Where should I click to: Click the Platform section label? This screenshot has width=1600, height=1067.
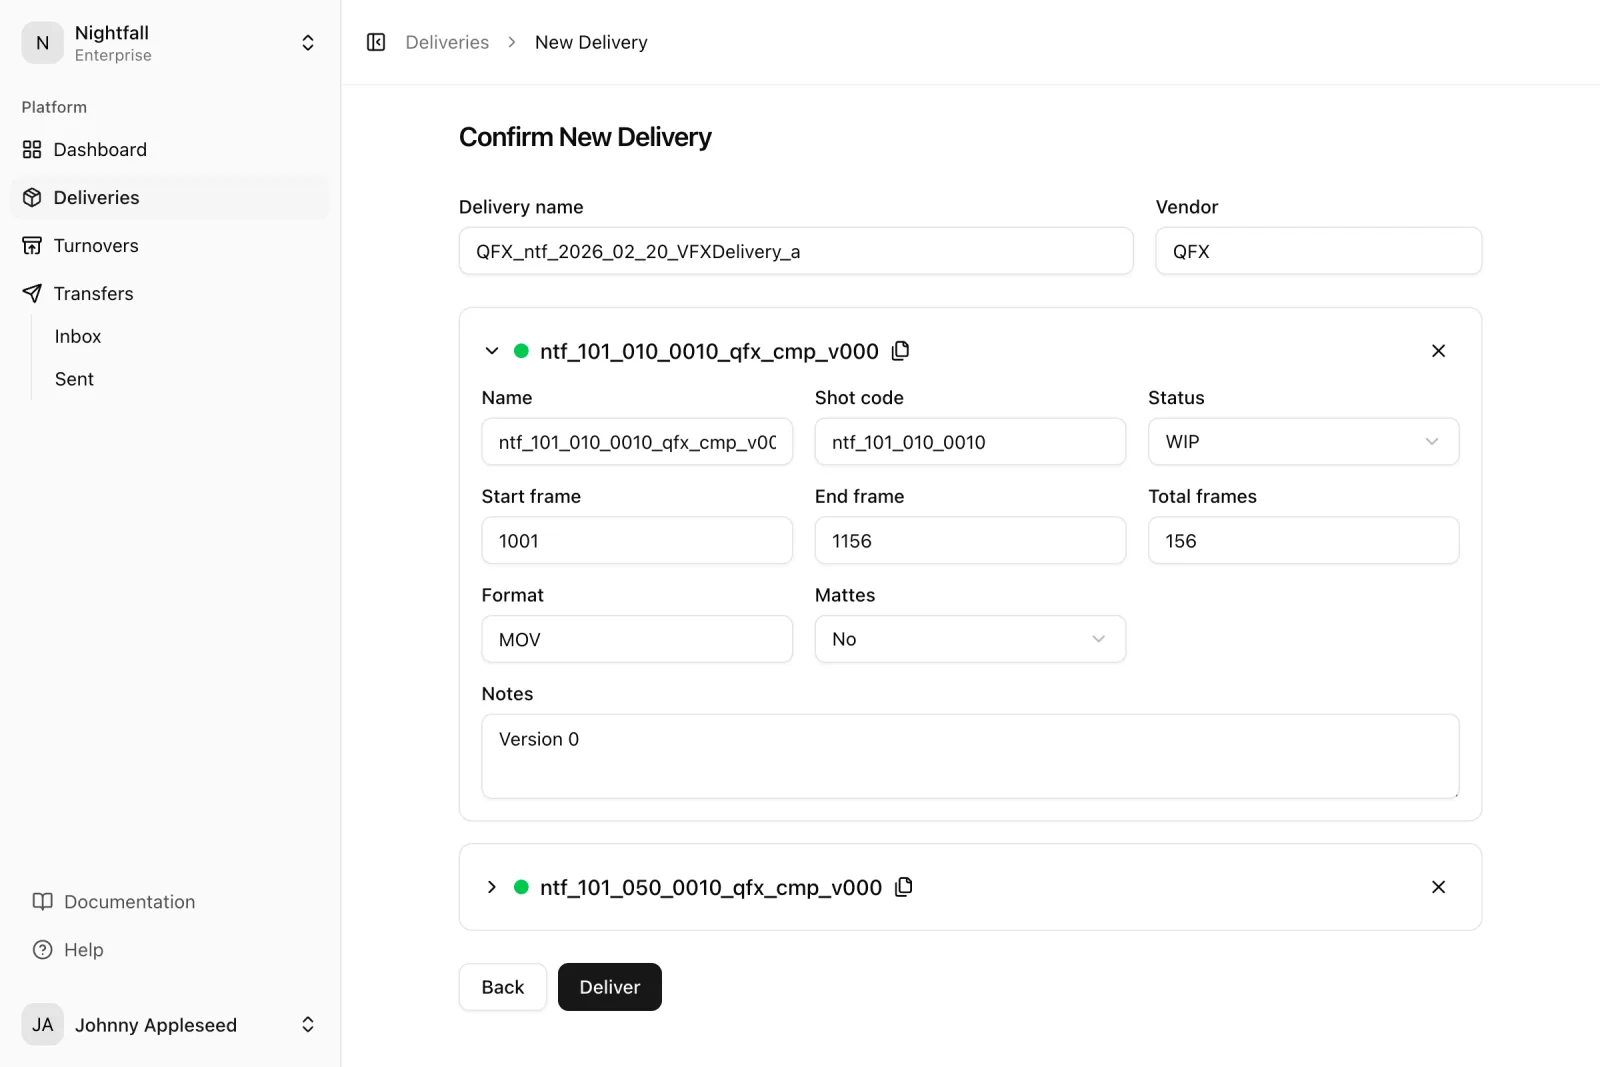(x=54, y=107)
